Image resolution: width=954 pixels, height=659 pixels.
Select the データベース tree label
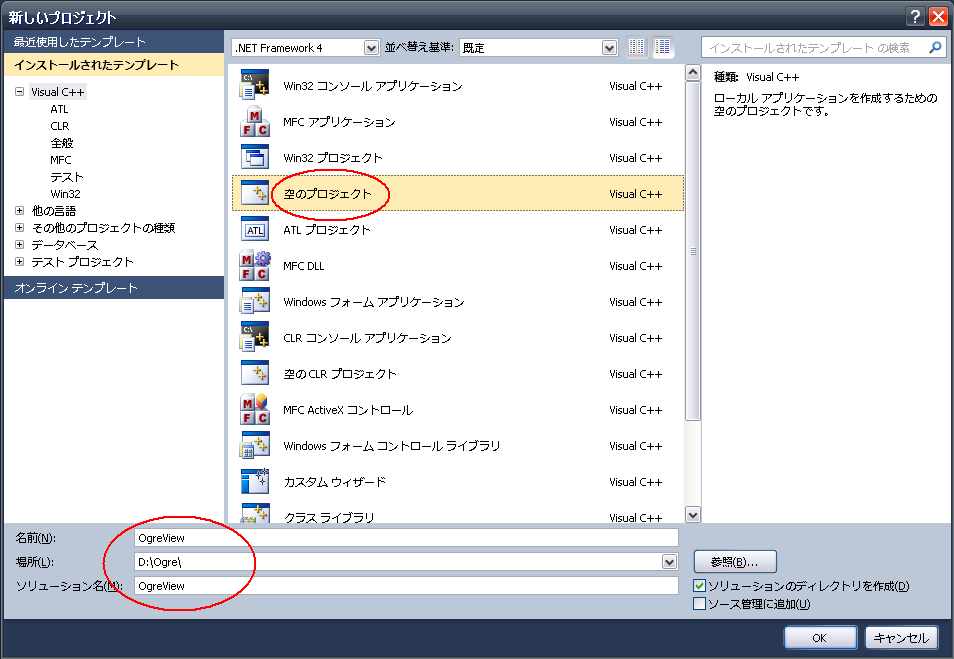tap(64, 245)
